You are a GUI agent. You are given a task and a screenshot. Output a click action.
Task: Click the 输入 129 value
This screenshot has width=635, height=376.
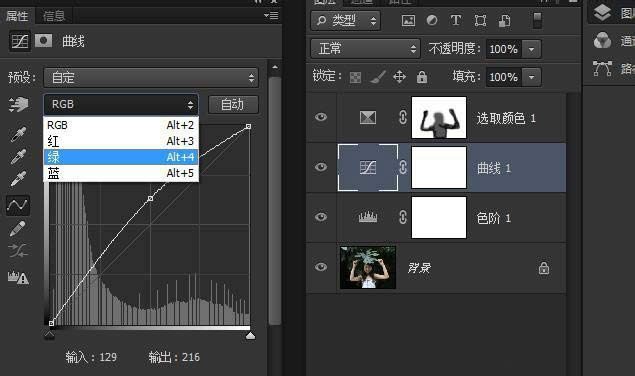(x=108, y=357)
